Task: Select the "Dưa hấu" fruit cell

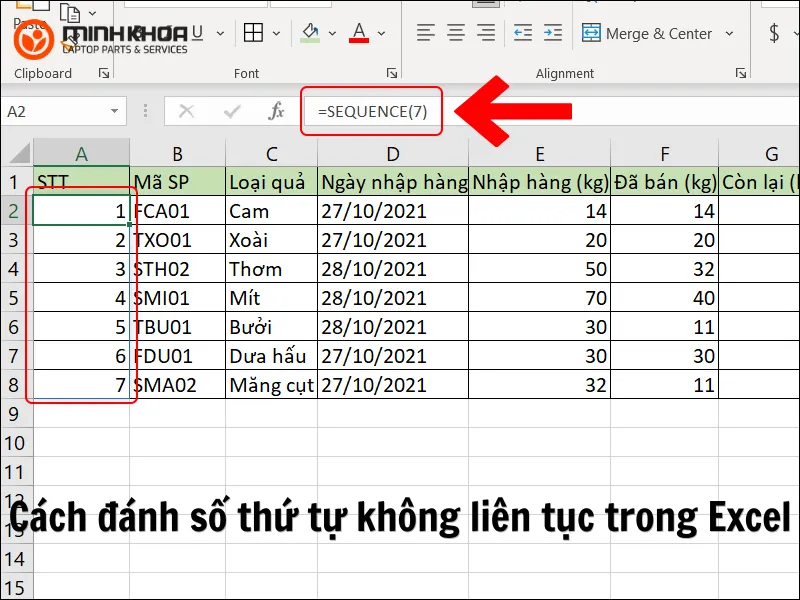Action: [271, 356]
